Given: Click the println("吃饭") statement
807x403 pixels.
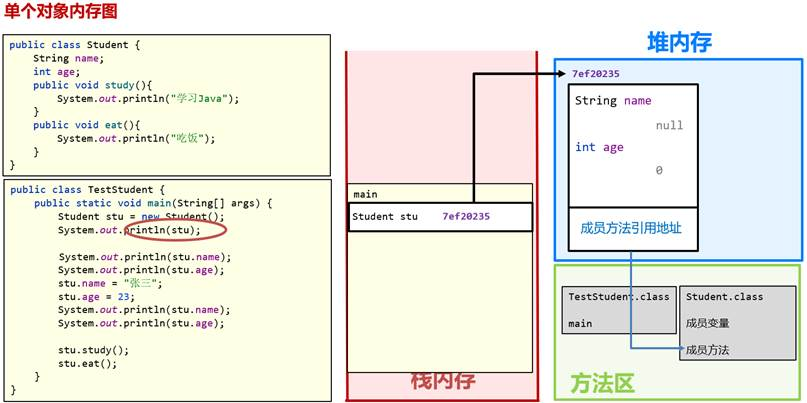Looking at the screenshot, I should click(x=136, y=138).
